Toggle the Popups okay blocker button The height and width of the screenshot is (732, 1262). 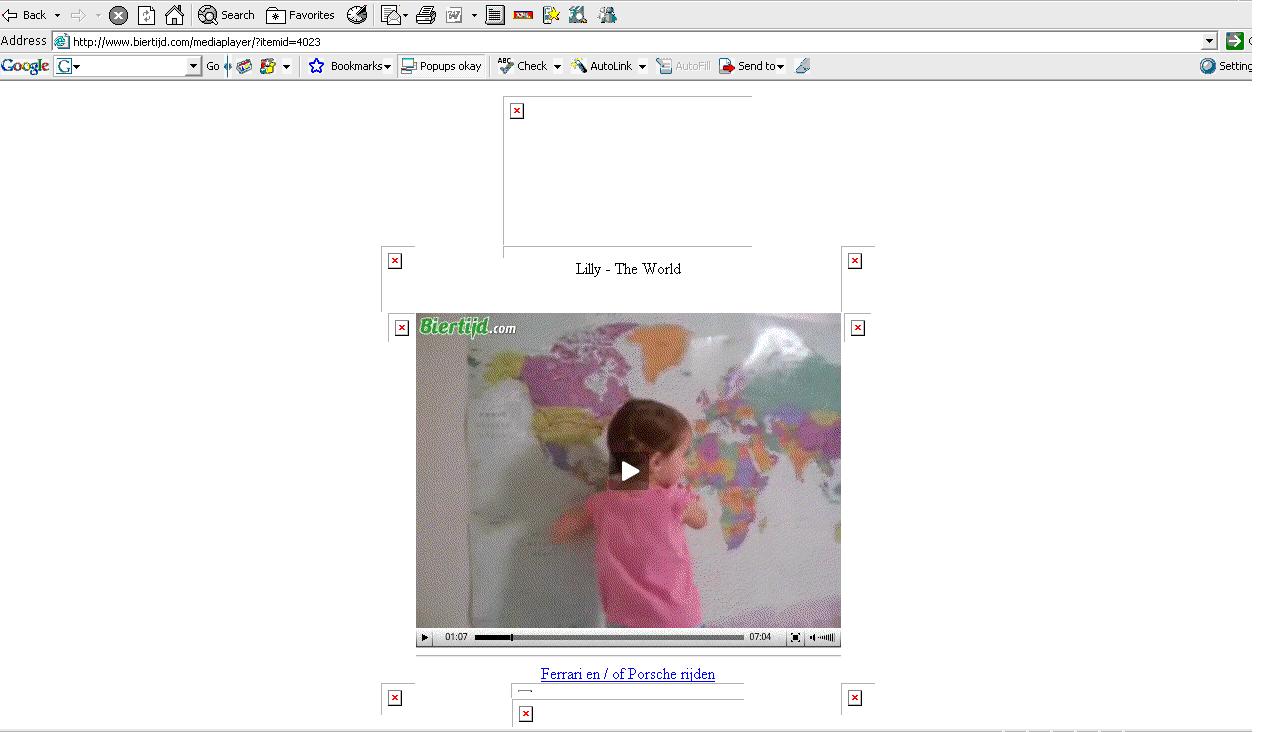(441, 66)
